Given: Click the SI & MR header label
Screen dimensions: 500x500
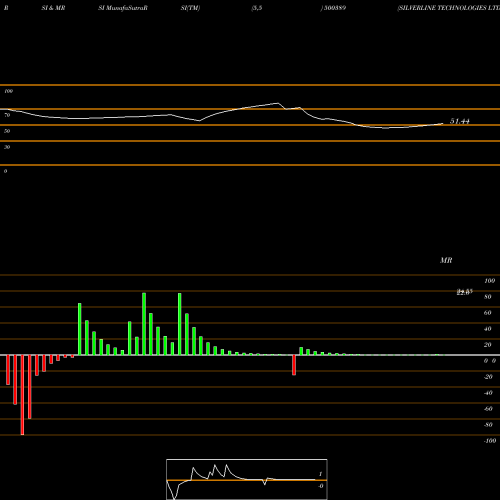Looking at the screenshot, I should 53,8.
